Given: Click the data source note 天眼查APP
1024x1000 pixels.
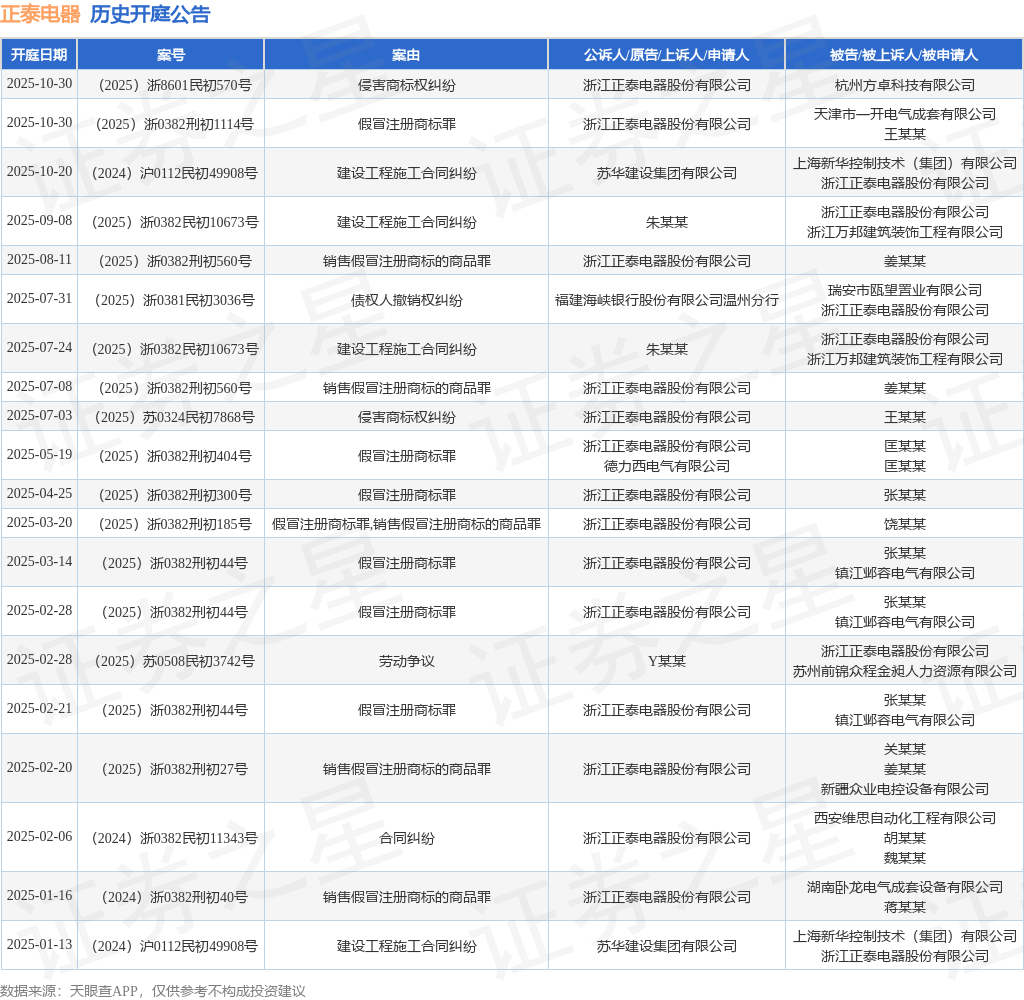Looking at the screenshot, I should click(103, 991).
